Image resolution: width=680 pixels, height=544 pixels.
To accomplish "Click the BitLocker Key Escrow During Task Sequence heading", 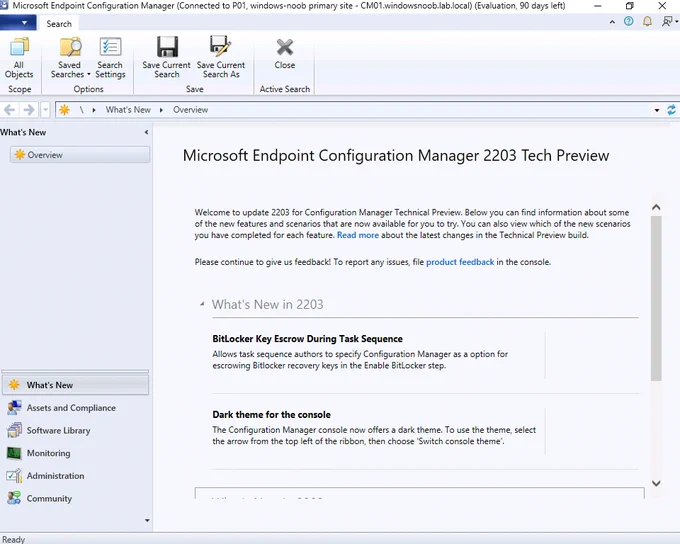I will coord(307,339).
